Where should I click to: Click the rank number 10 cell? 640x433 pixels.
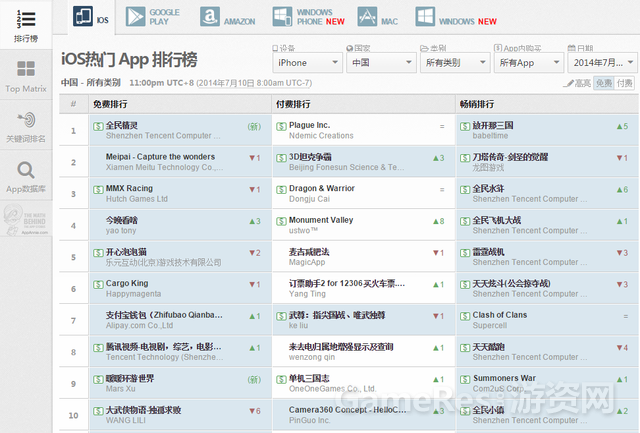pyautogui.click(x=73, y=415)
